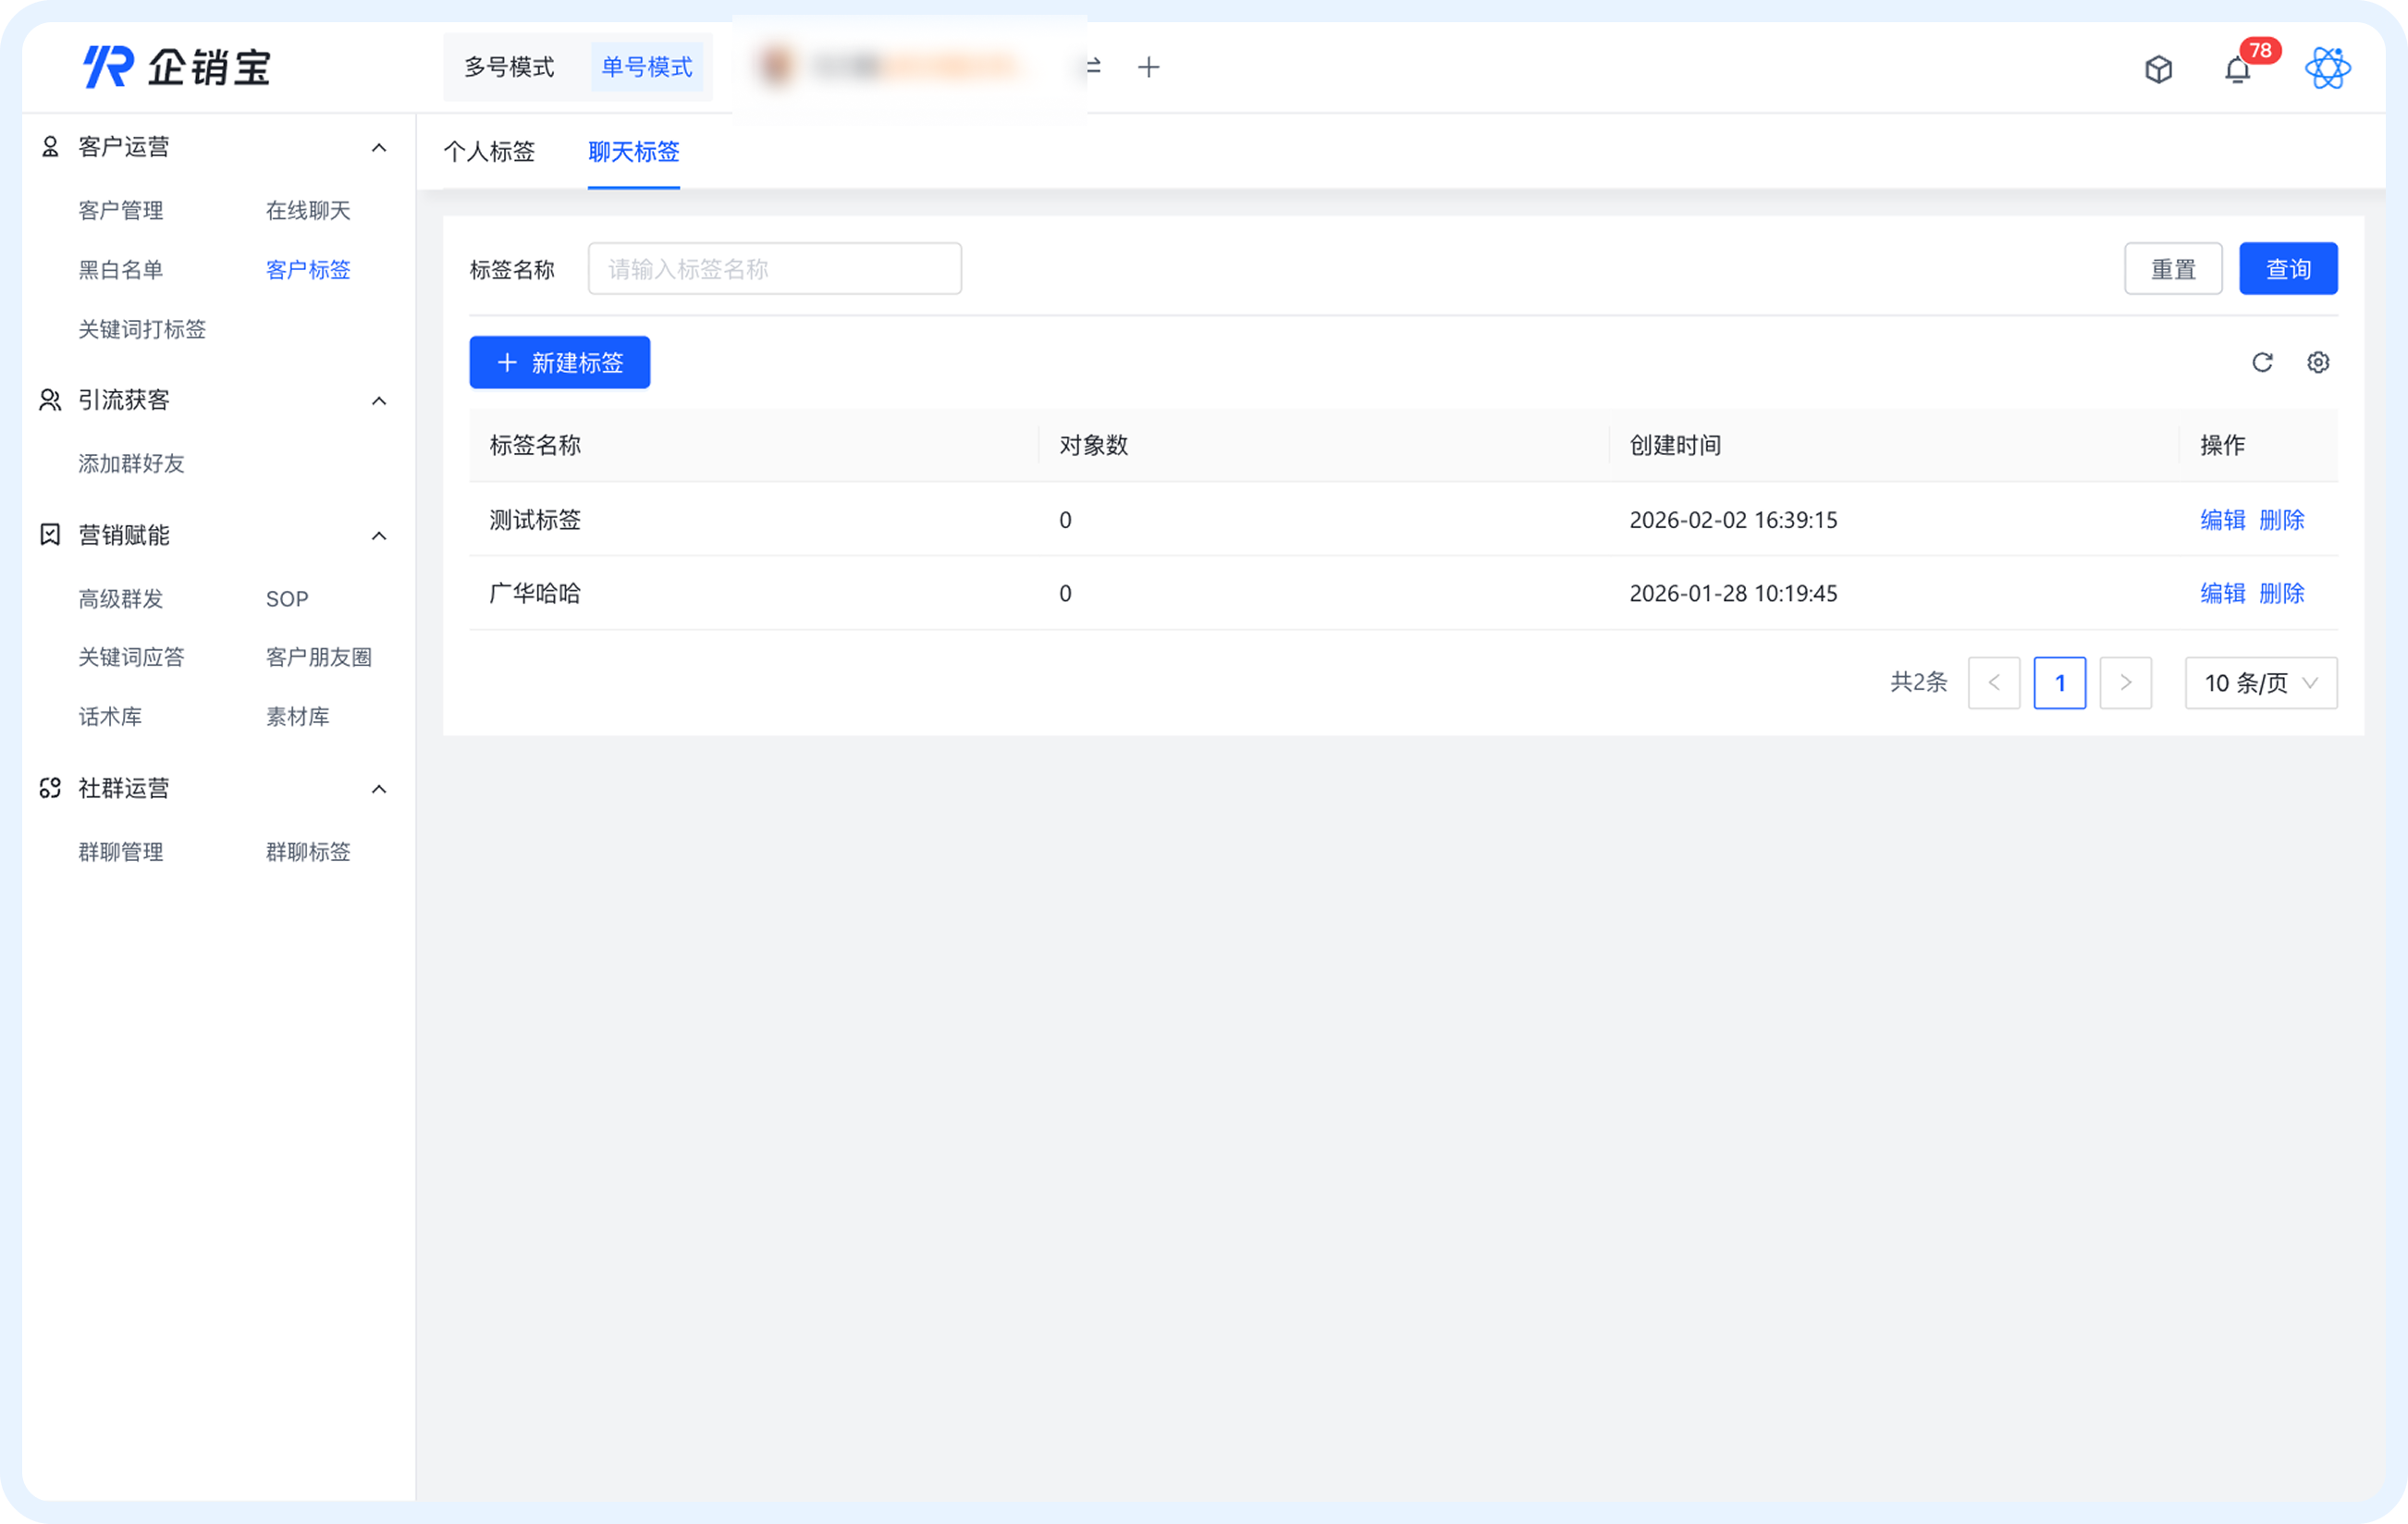Add a new account with the plus icon

(x=1148, y=67)
